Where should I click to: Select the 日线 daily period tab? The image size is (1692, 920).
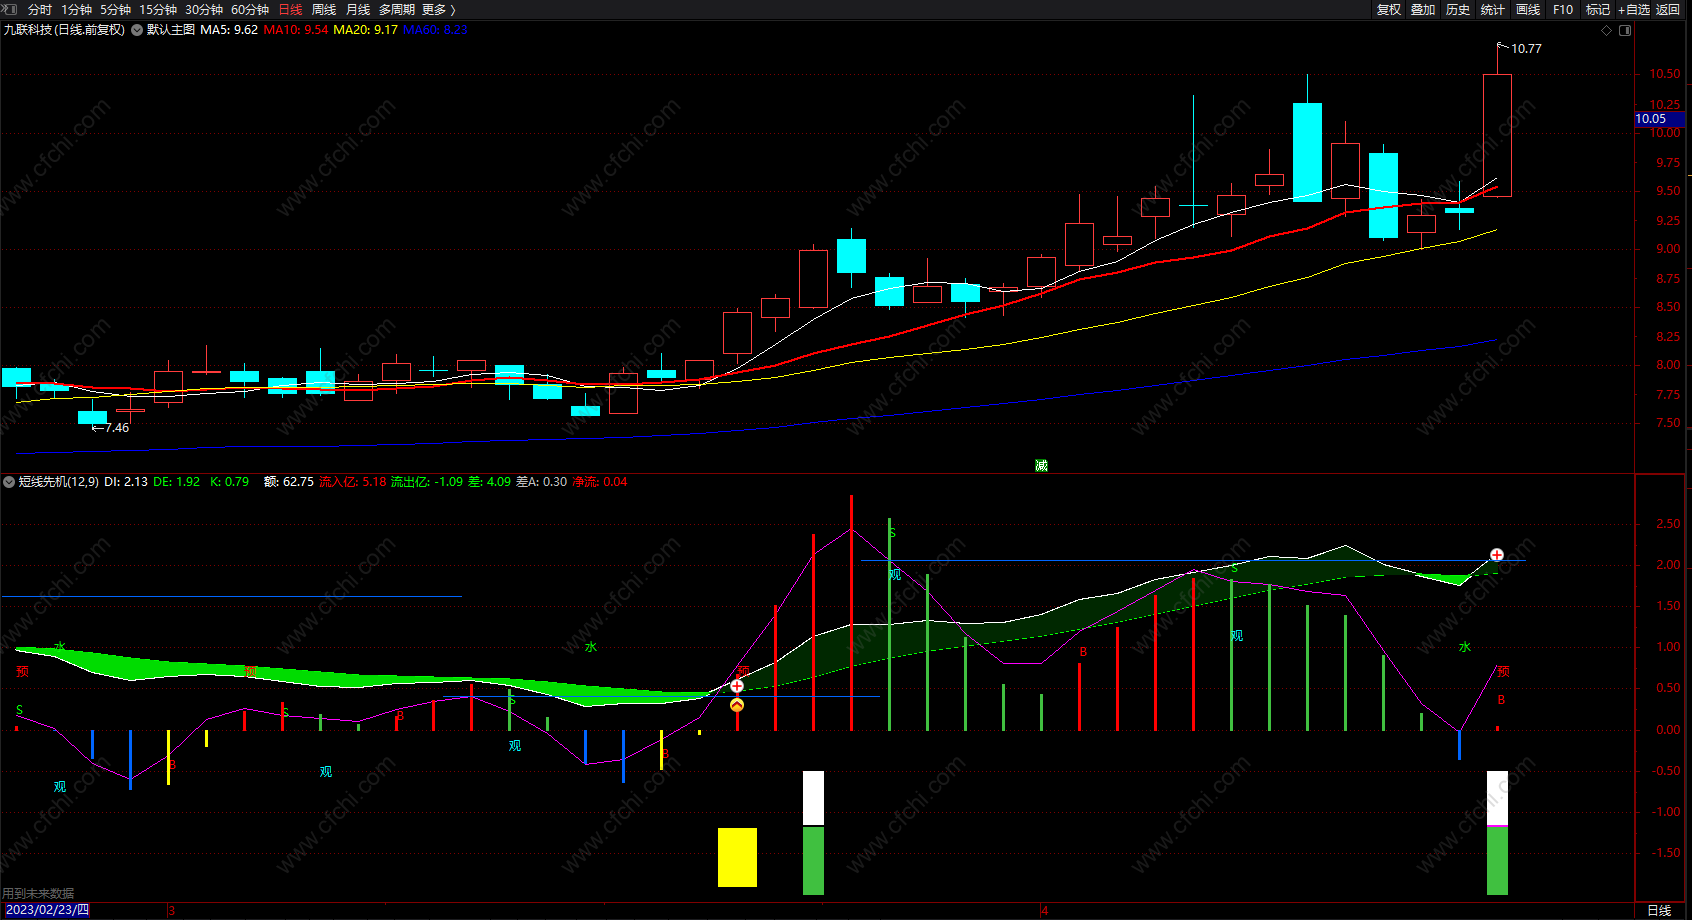pyautogui.click(x=290, y=9)
